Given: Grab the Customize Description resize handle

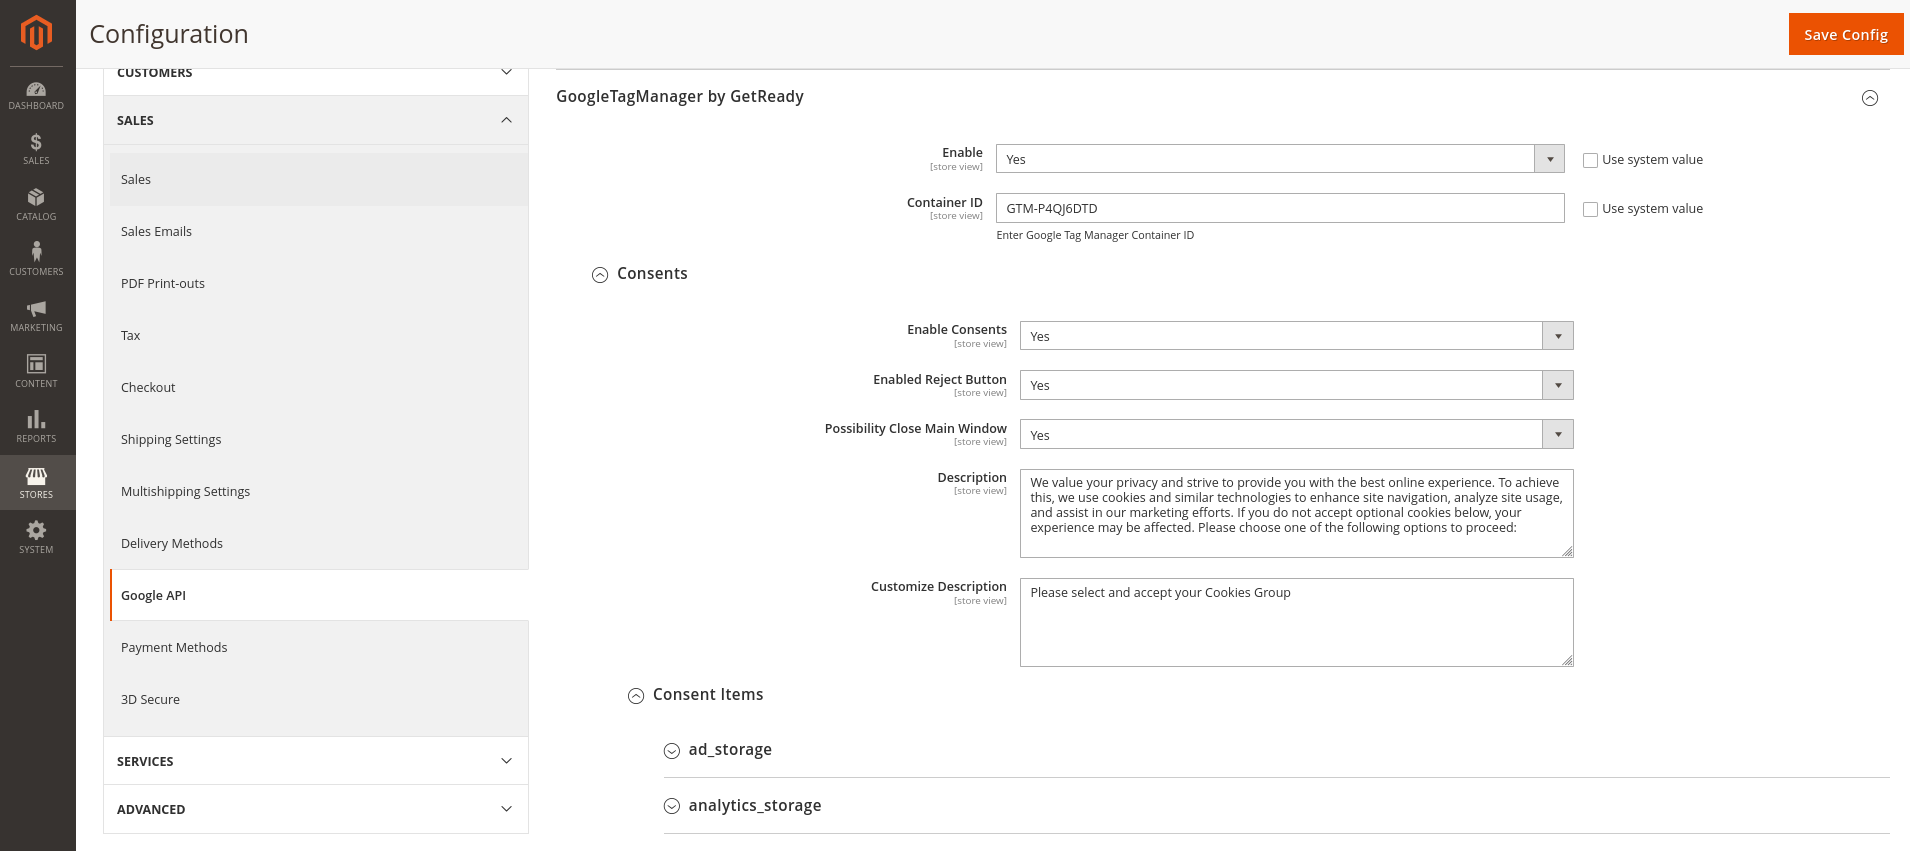Looking at the screenshot, I should click(x=1567, y=660).
